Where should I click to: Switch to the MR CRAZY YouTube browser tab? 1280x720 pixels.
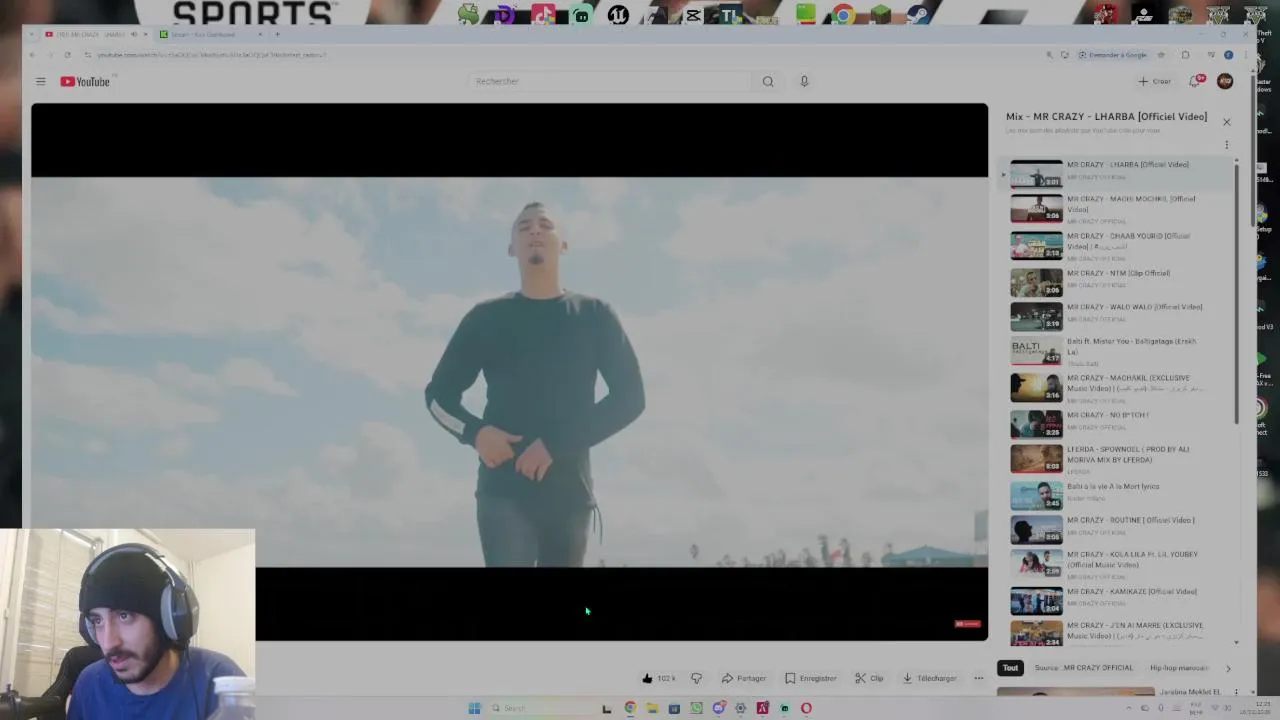click(93, 34)
